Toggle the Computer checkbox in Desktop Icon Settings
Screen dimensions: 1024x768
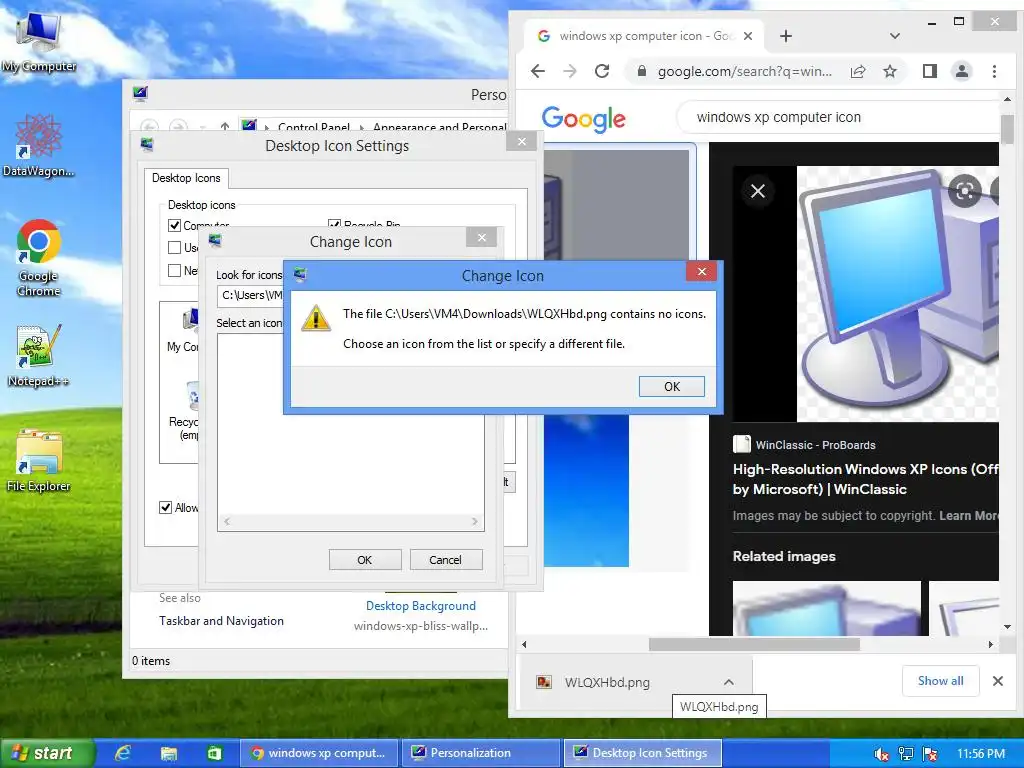tap(174, 226)
